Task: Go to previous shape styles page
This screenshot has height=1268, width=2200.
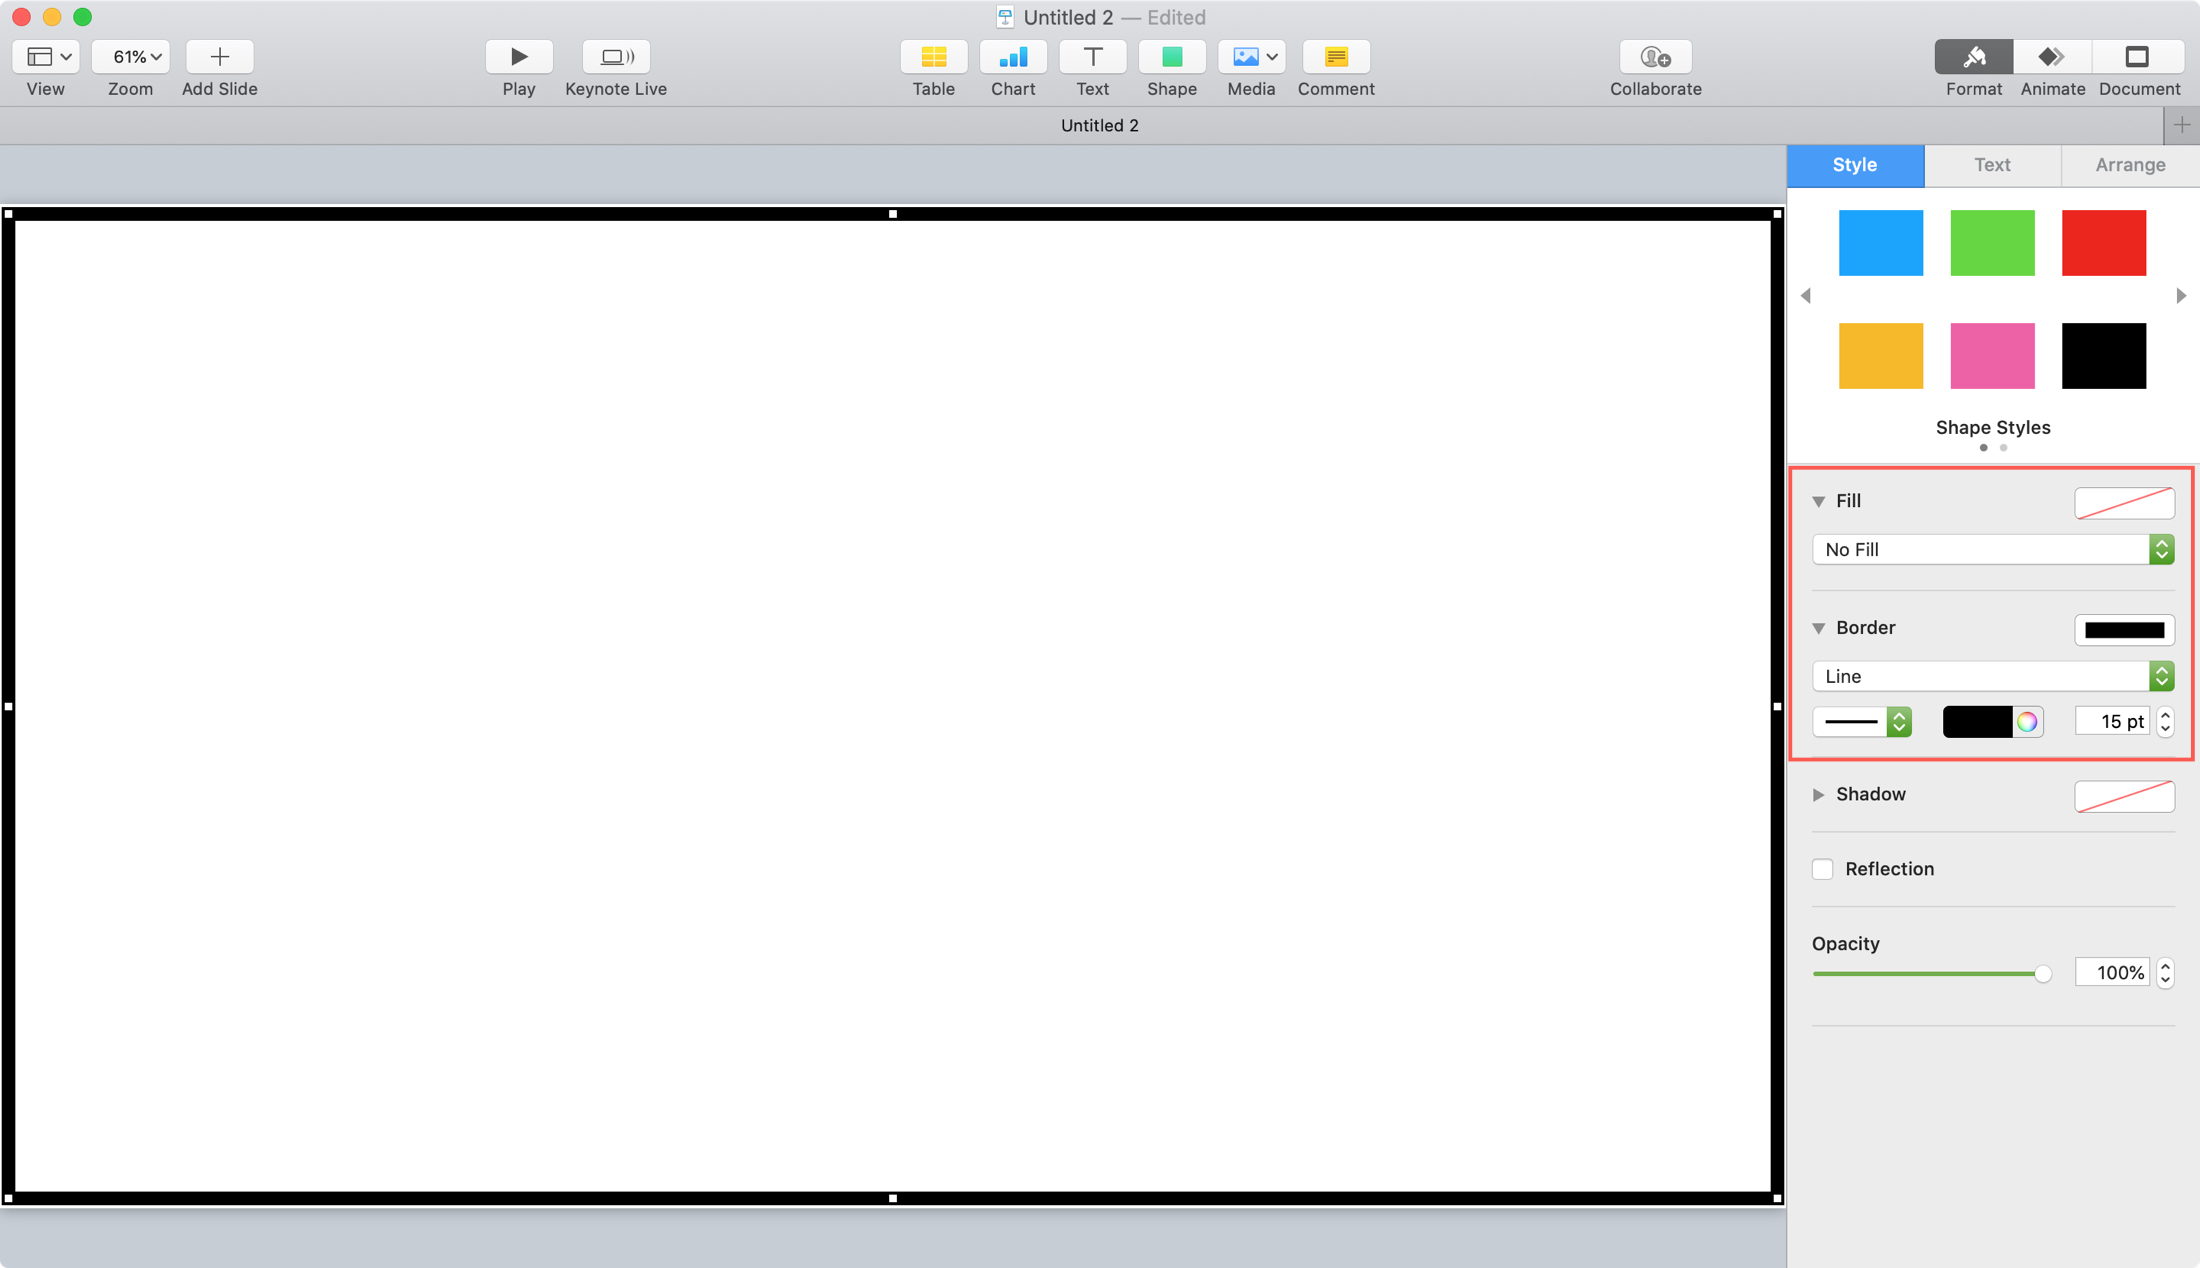Action: tap(1806, 296)
